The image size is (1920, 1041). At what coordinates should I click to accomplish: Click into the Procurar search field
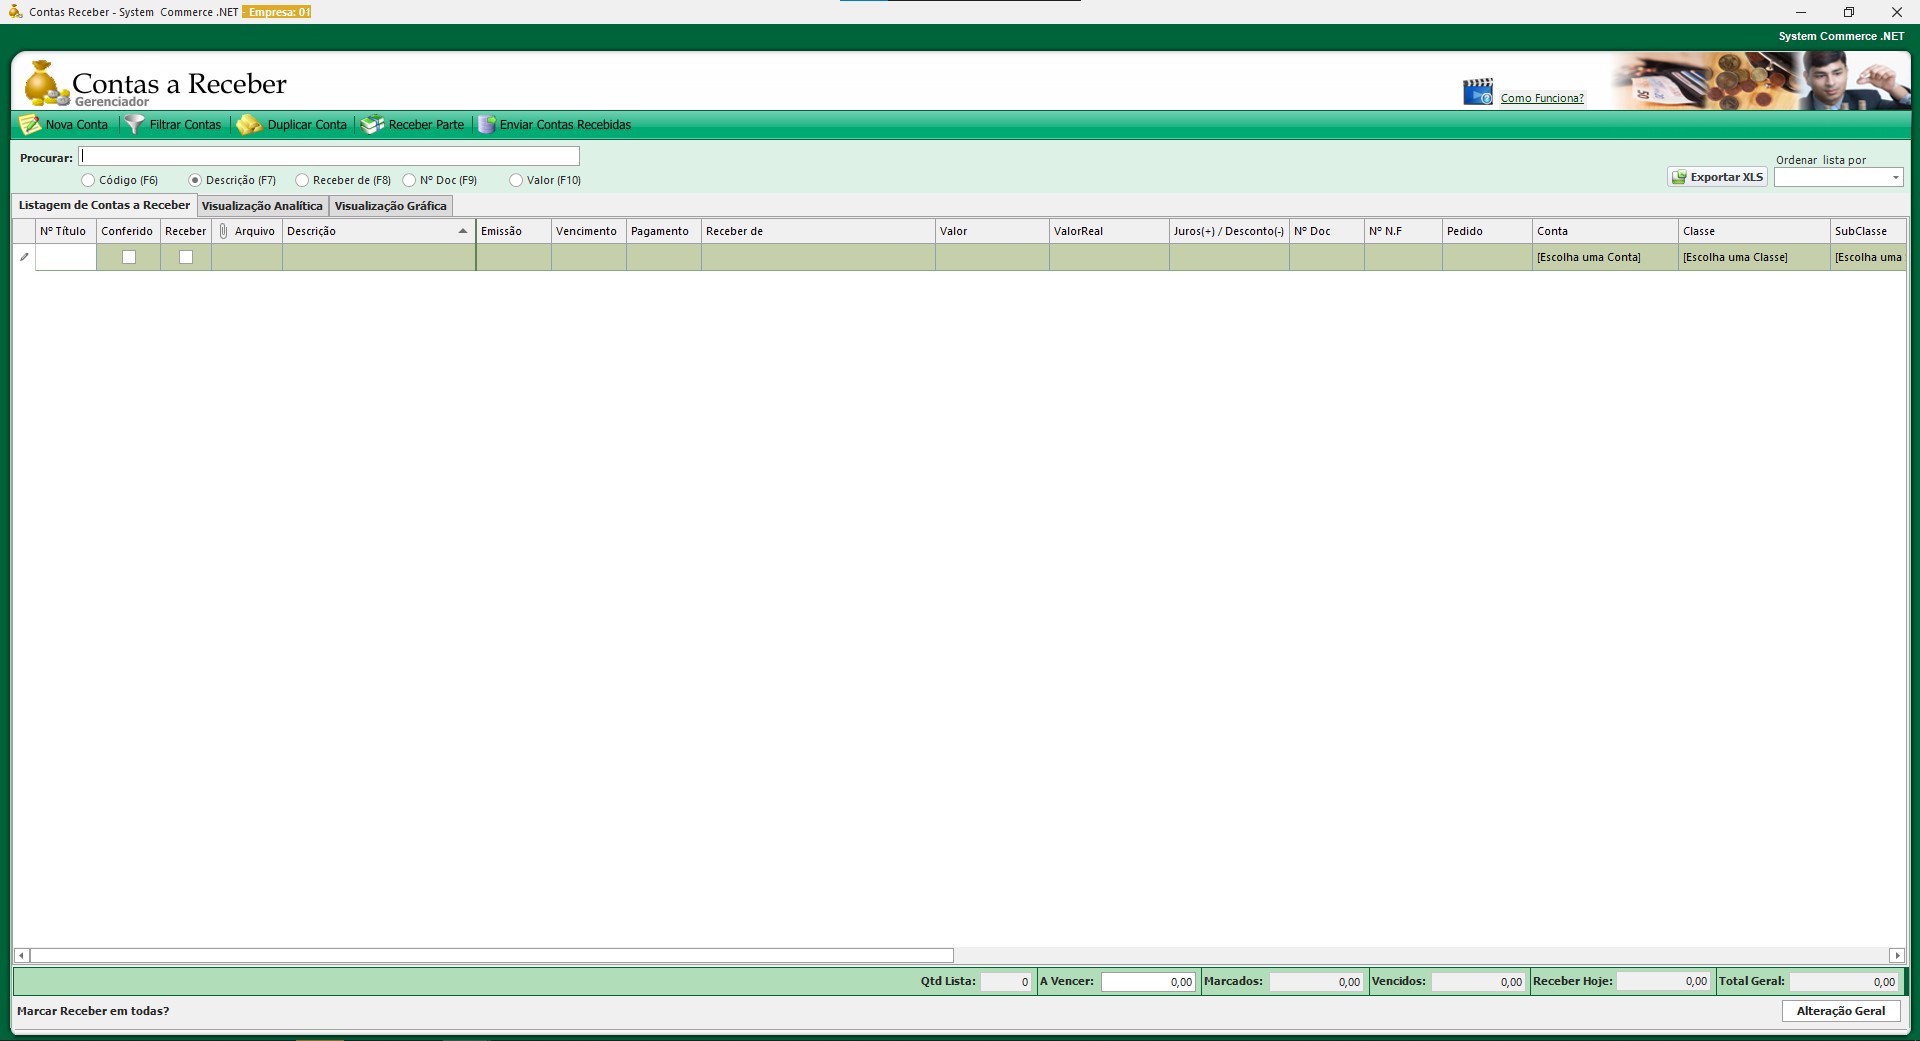click(329, 157)
